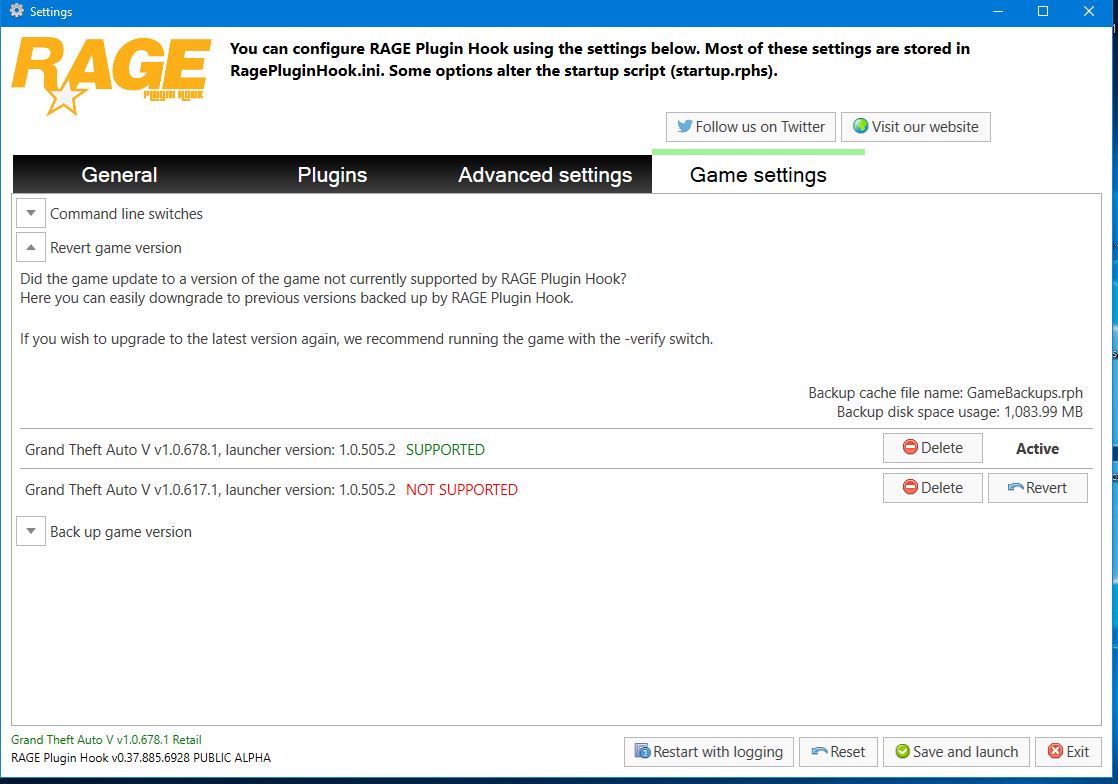Image resolution: width=1118 pixels, height=784 pixels.
Task: Click the green SUPPORTED status text
Action: 445,450
